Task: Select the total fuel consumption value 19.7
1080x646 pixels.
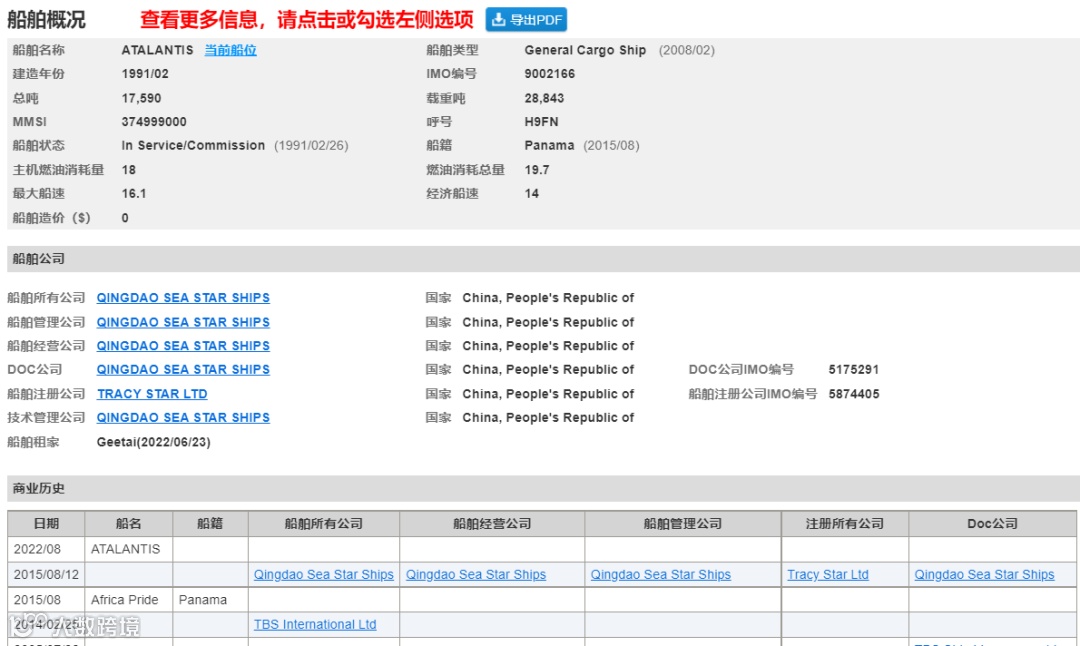Action: coord(537,169)
